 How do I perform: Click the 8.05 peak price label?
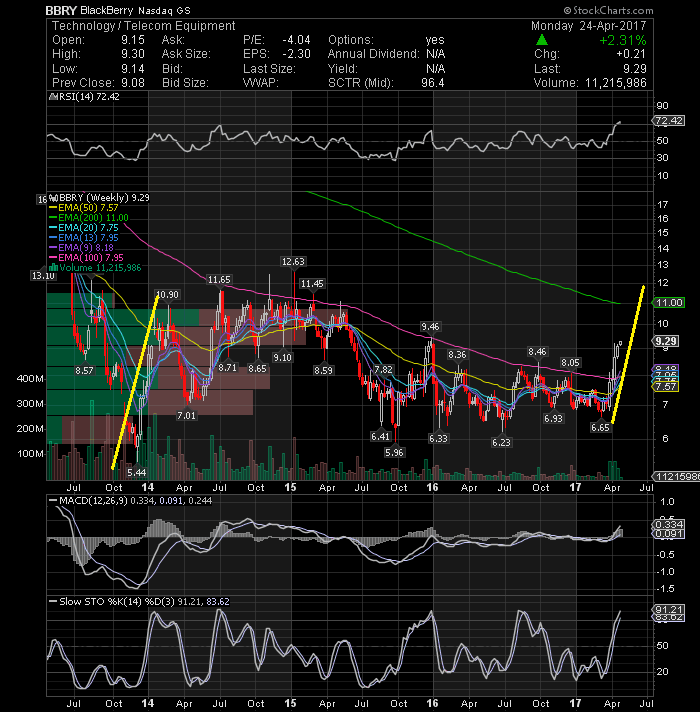tap(570, 362)
